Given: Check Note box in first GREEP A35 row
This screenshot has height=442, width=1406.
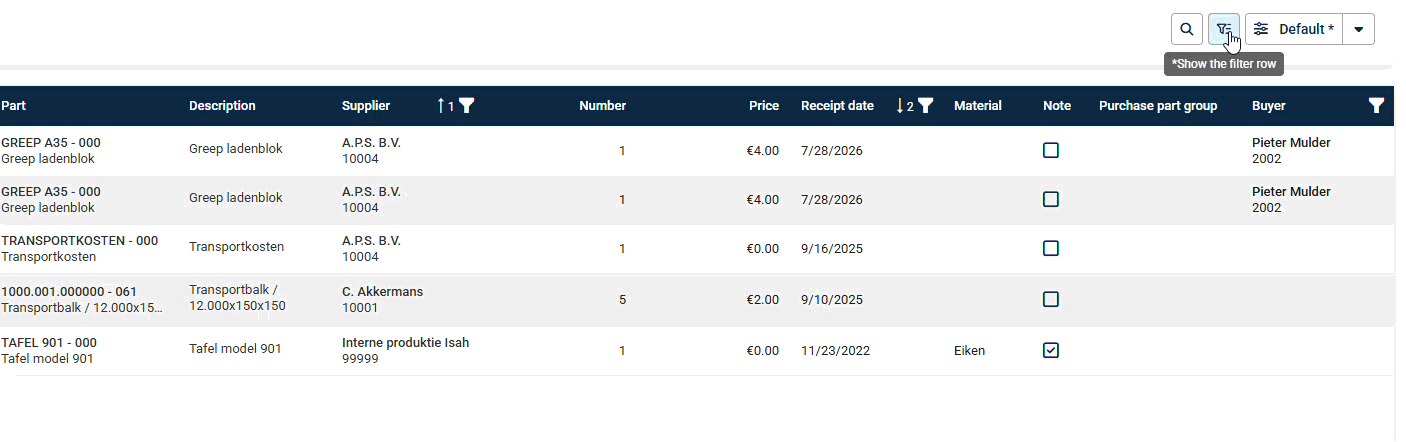Looking at the screenshot, I should [1050, 150].
